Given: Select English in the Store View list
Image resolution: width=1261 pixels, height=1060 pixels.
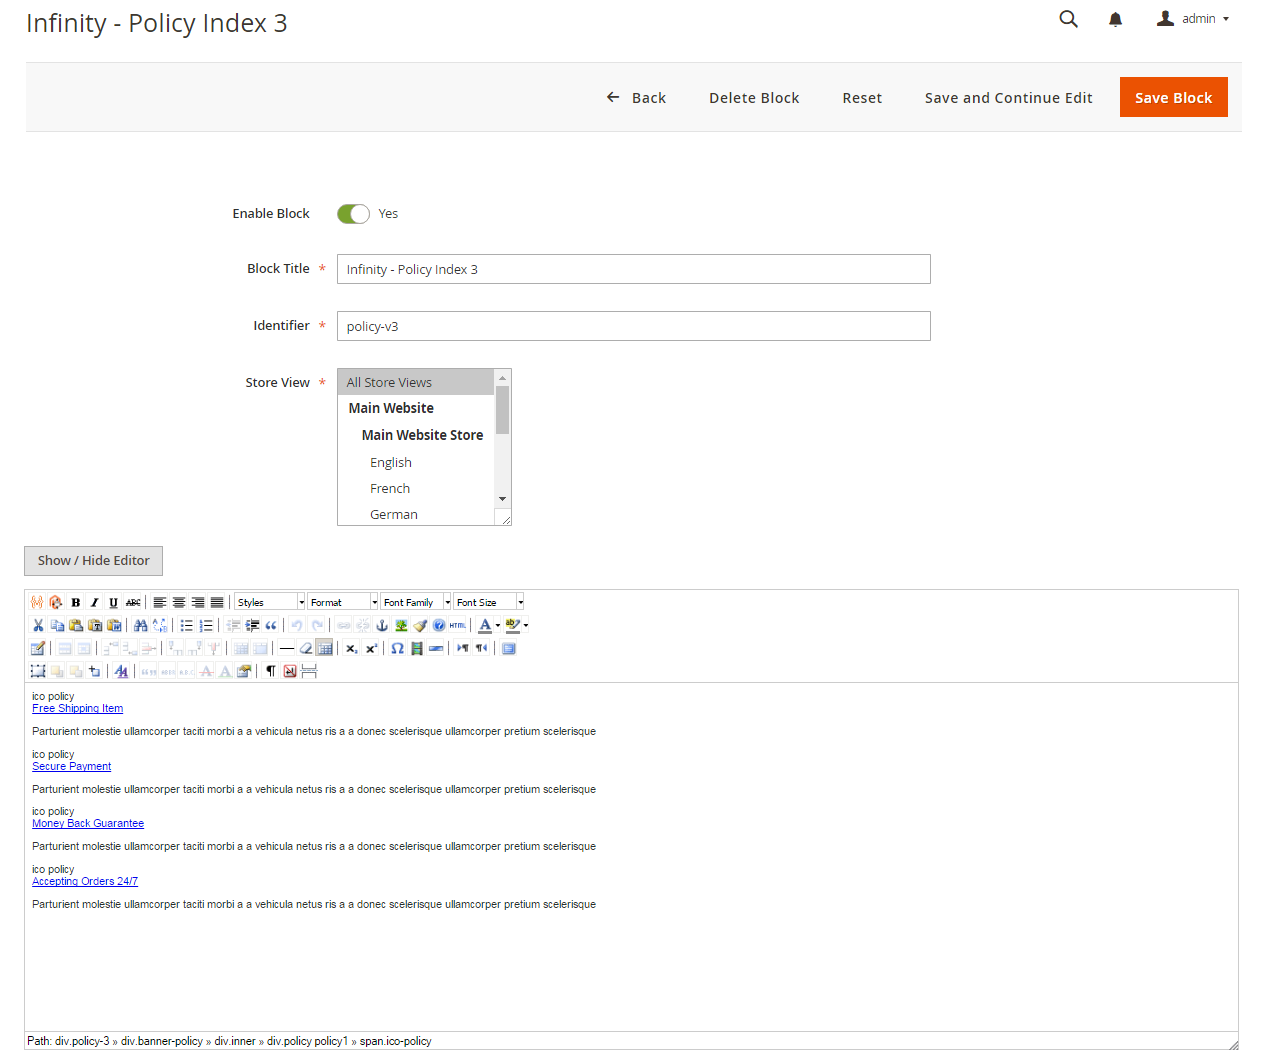Looking at the screenshot, I should pos(391,462).
